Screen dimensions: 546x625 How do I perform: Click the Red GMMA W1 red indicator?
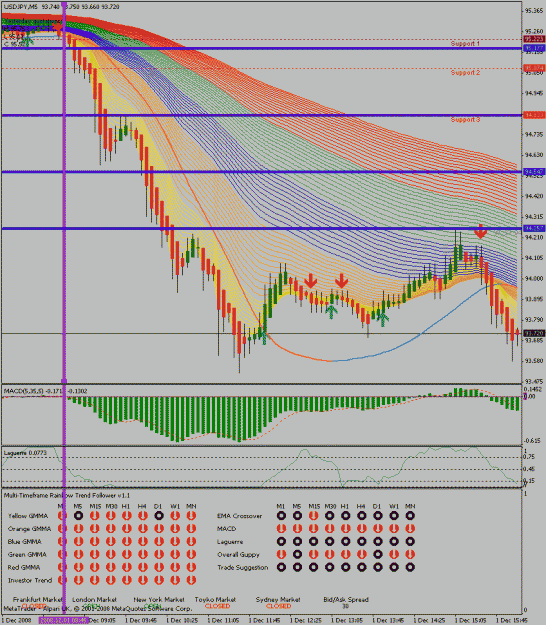[175, 567]
